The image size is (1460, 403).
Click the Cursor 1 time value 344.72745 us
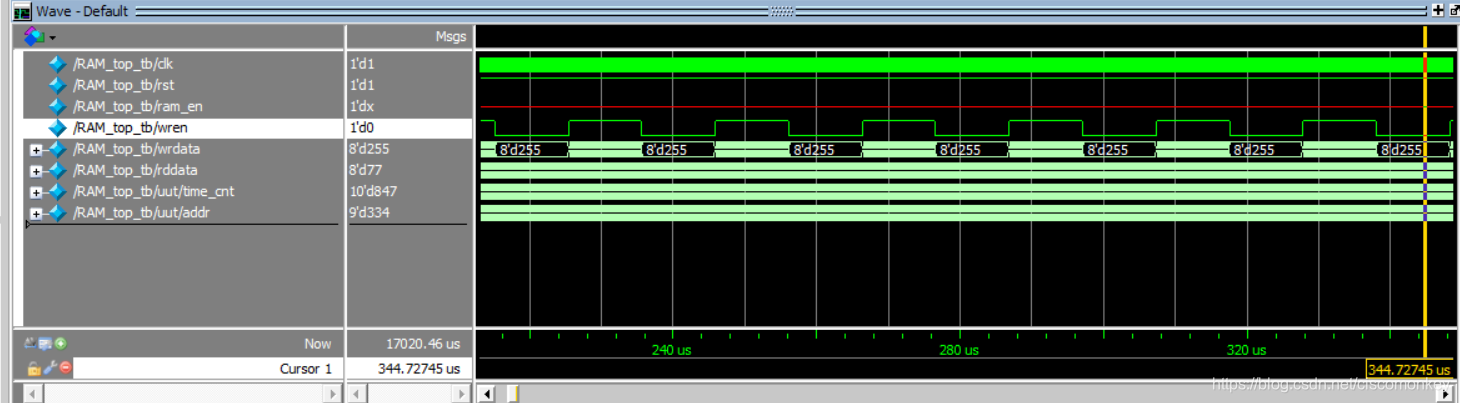click(419, 369)
